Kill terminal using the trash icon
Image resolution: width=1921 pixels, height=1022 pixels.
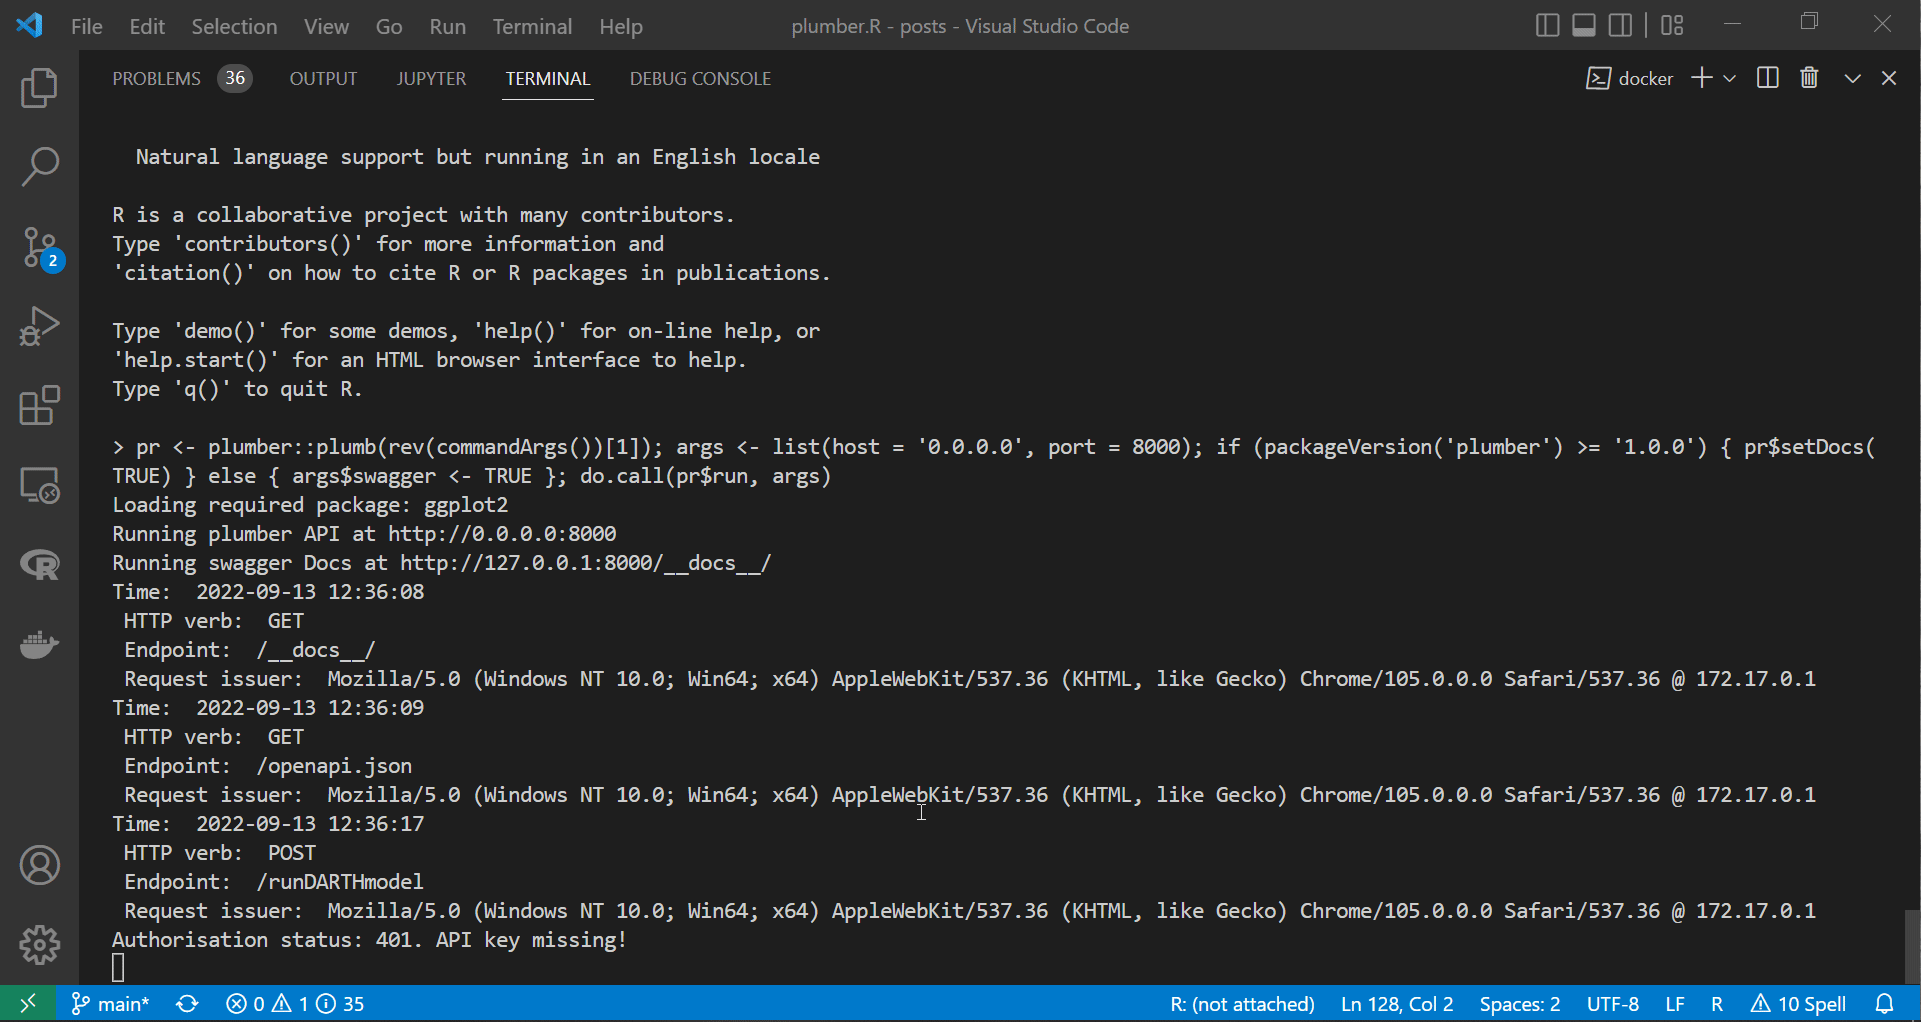tap(1809, 78)
